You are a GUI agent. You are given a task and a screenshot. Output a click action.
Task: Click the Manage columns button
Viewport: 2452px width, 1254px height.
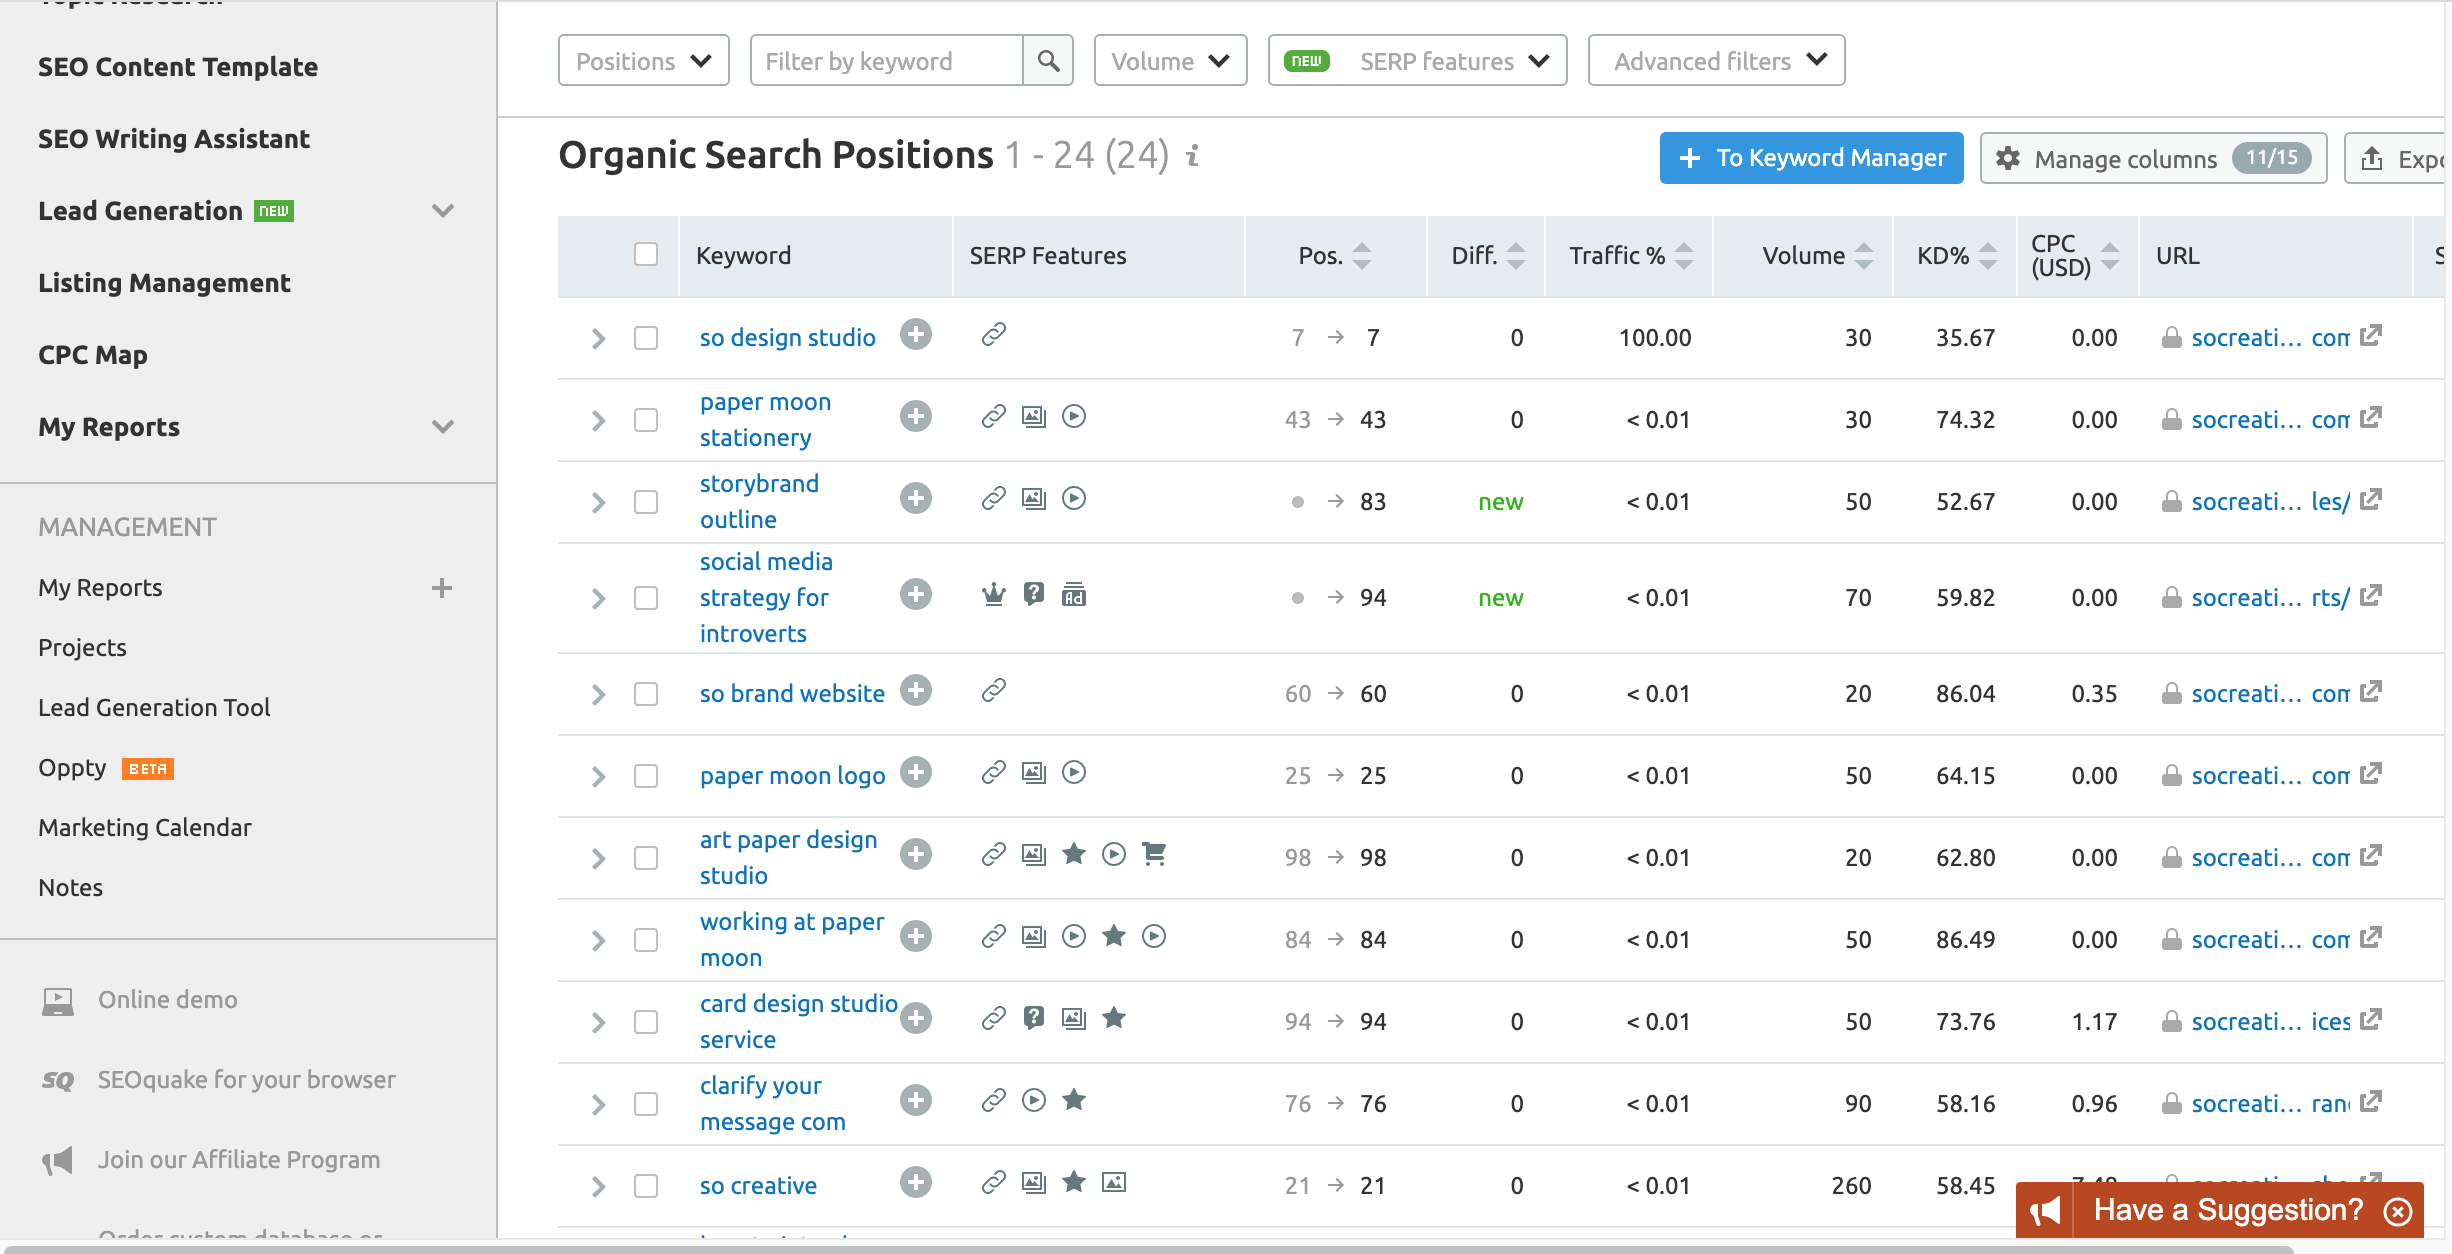[2153, 158]
